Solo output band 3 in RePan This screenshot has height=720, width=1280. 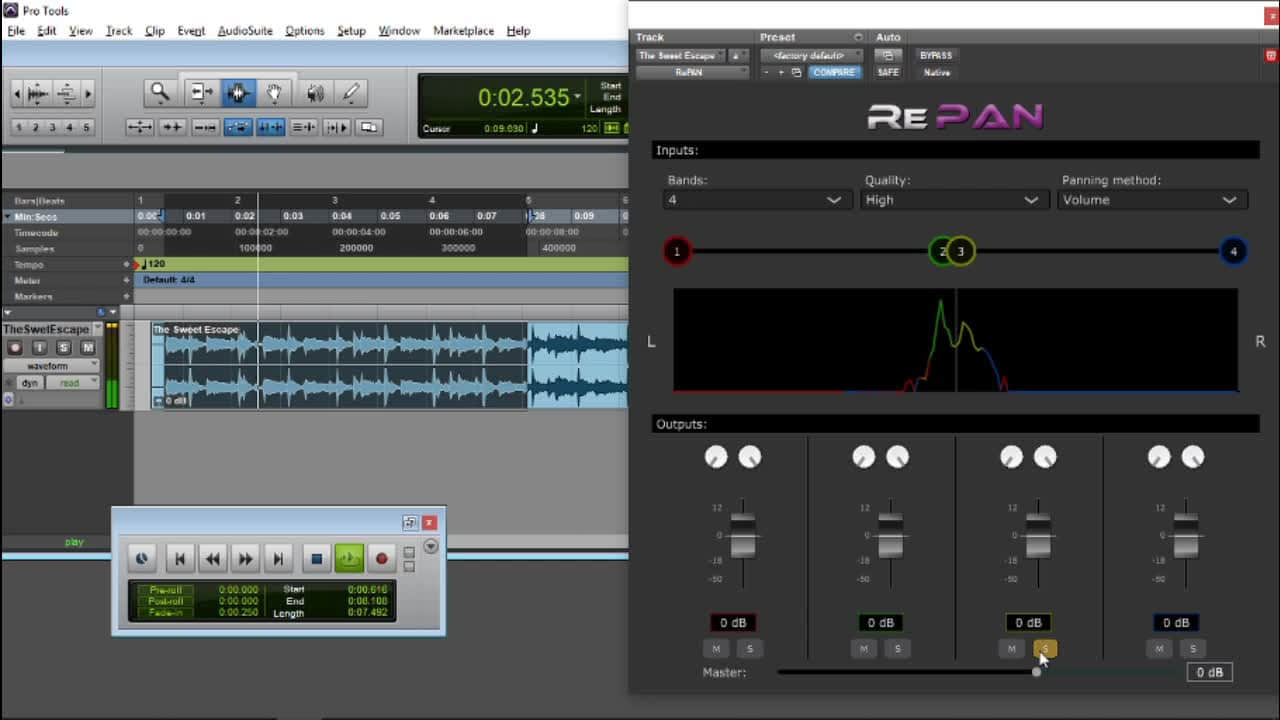pos(1044,649)
